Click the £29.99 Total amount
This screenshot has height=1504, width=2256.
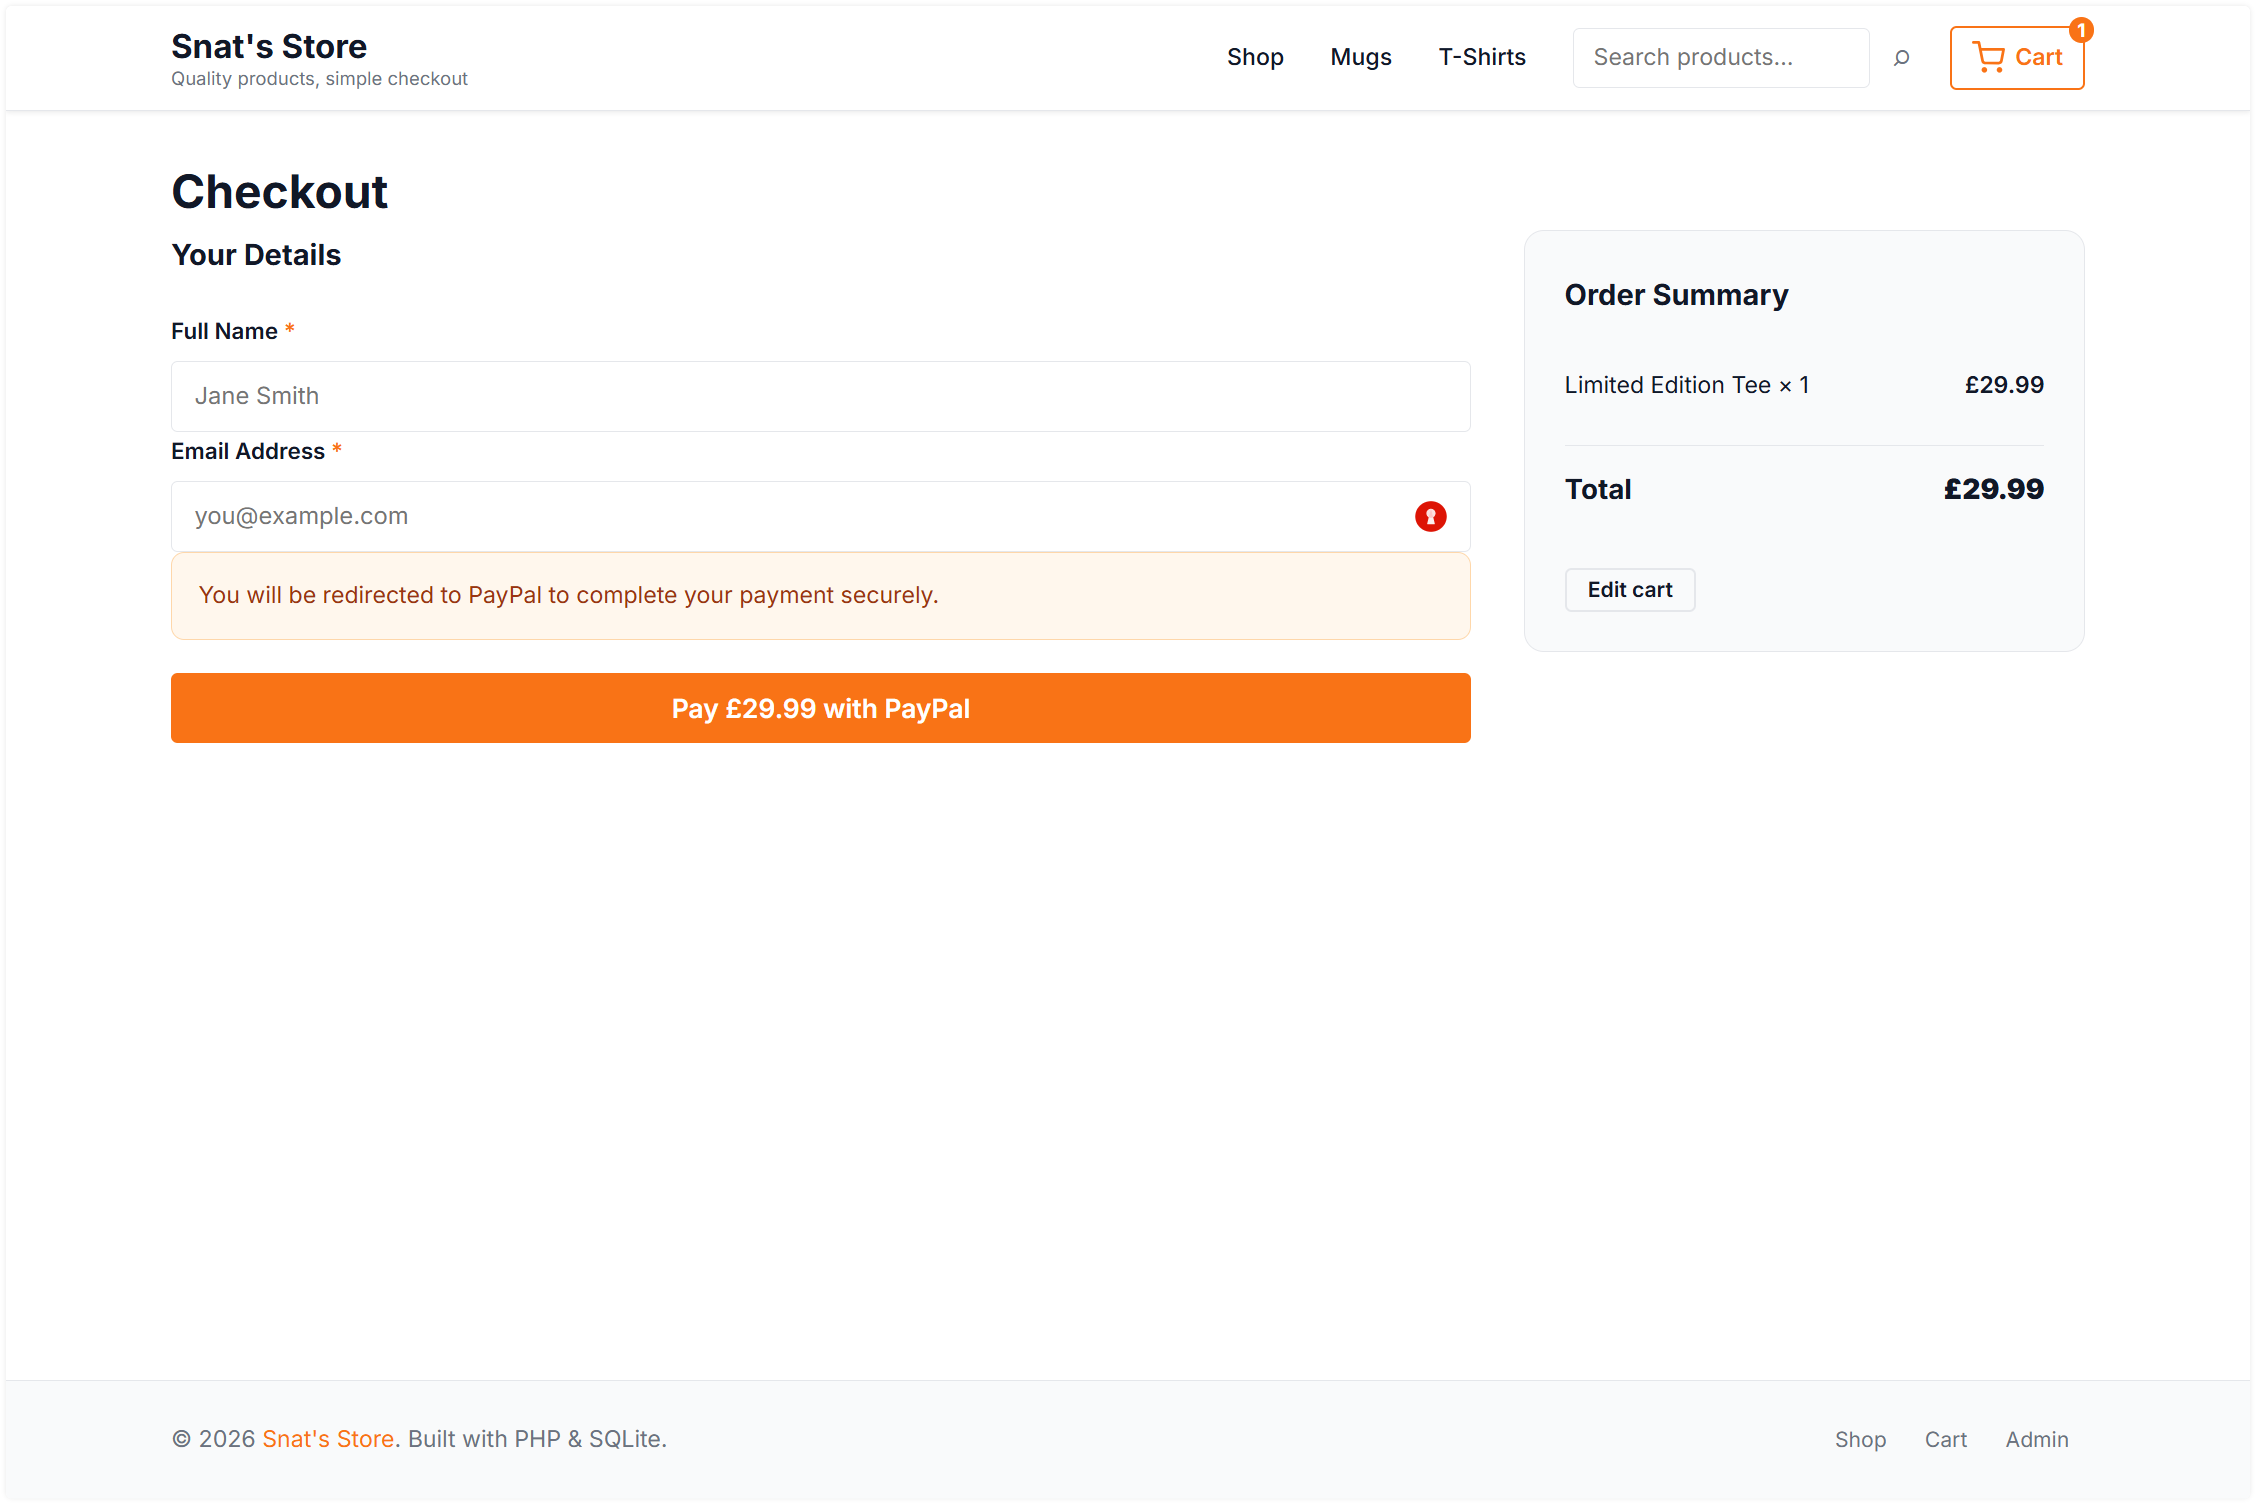(1994, 489)
